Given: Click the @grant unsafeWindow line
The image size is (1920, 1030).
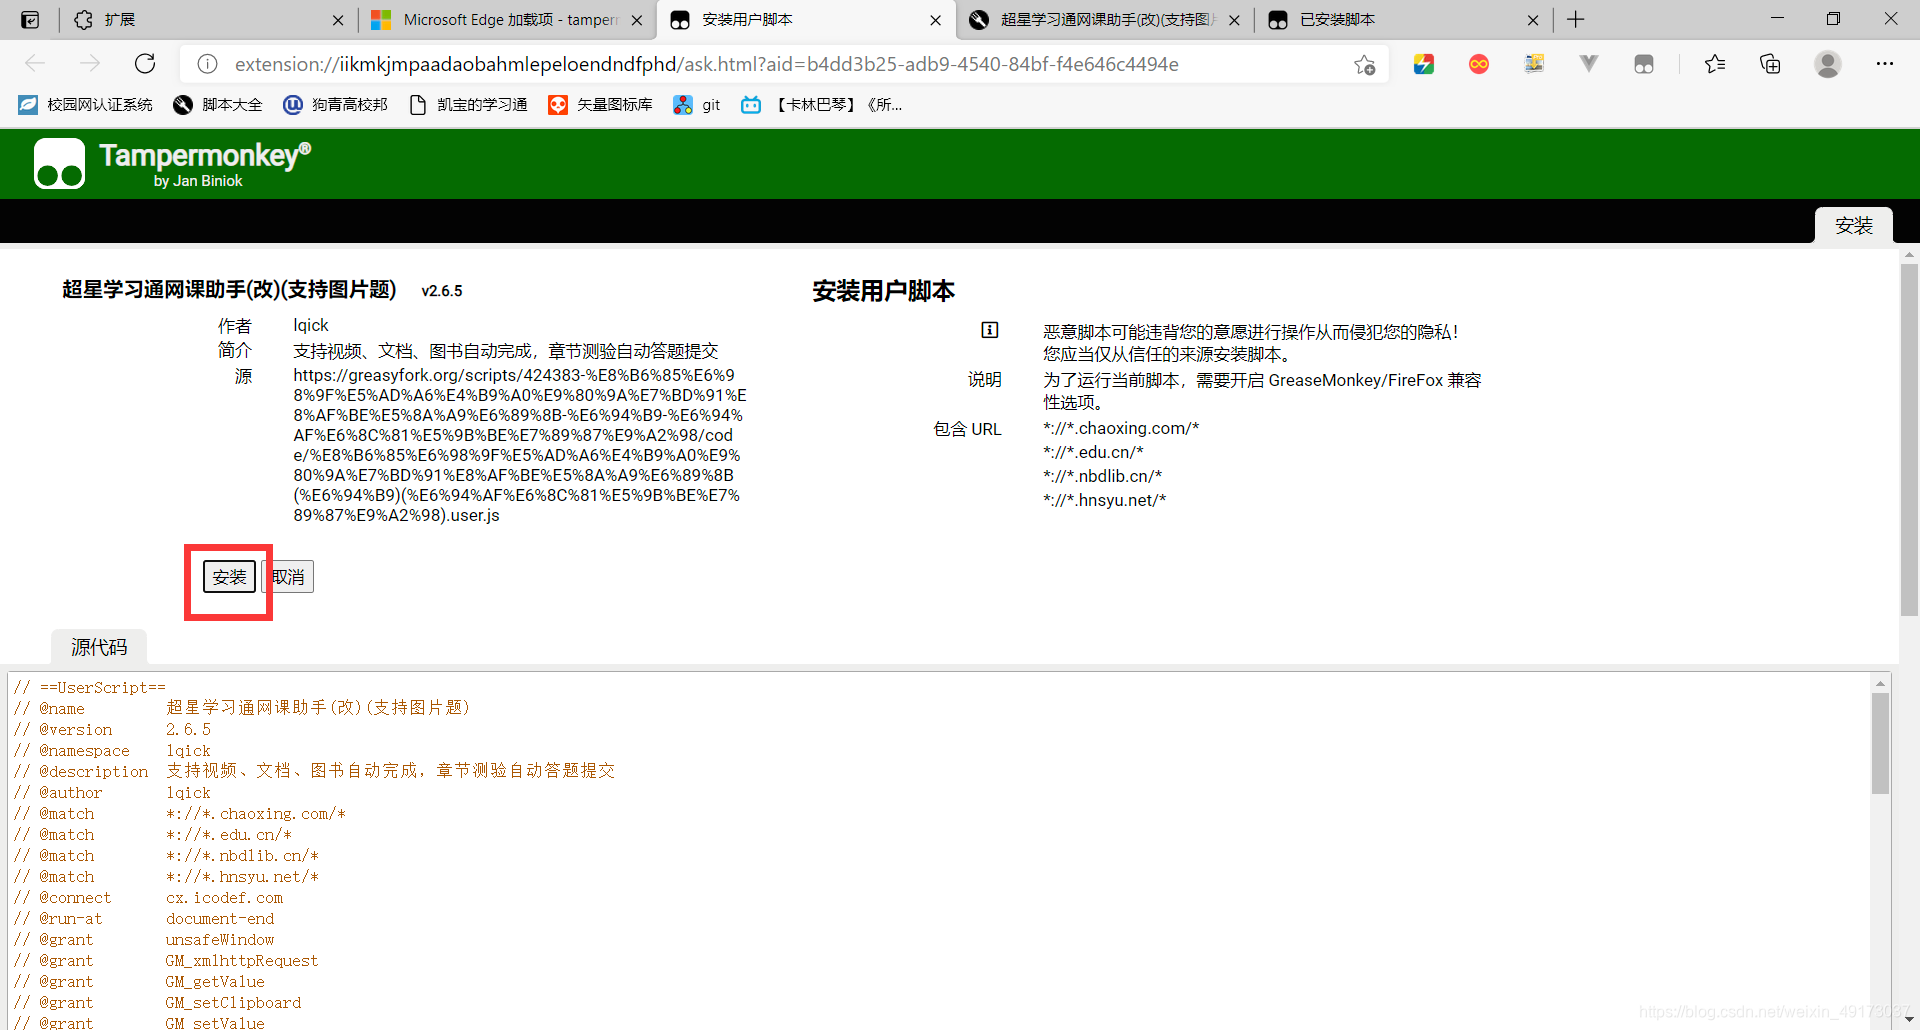Looking at the screenshot, I should click(x=143, y=940).
